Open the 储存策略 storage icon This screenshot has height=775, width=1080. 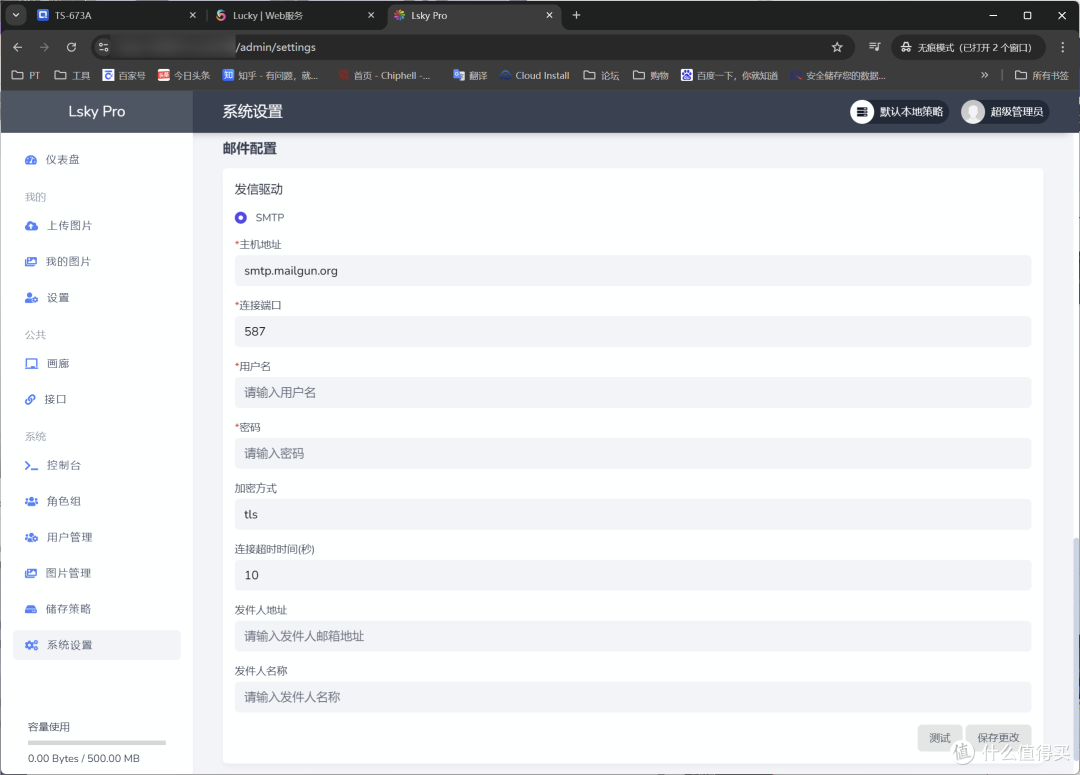tap(31, 609)
